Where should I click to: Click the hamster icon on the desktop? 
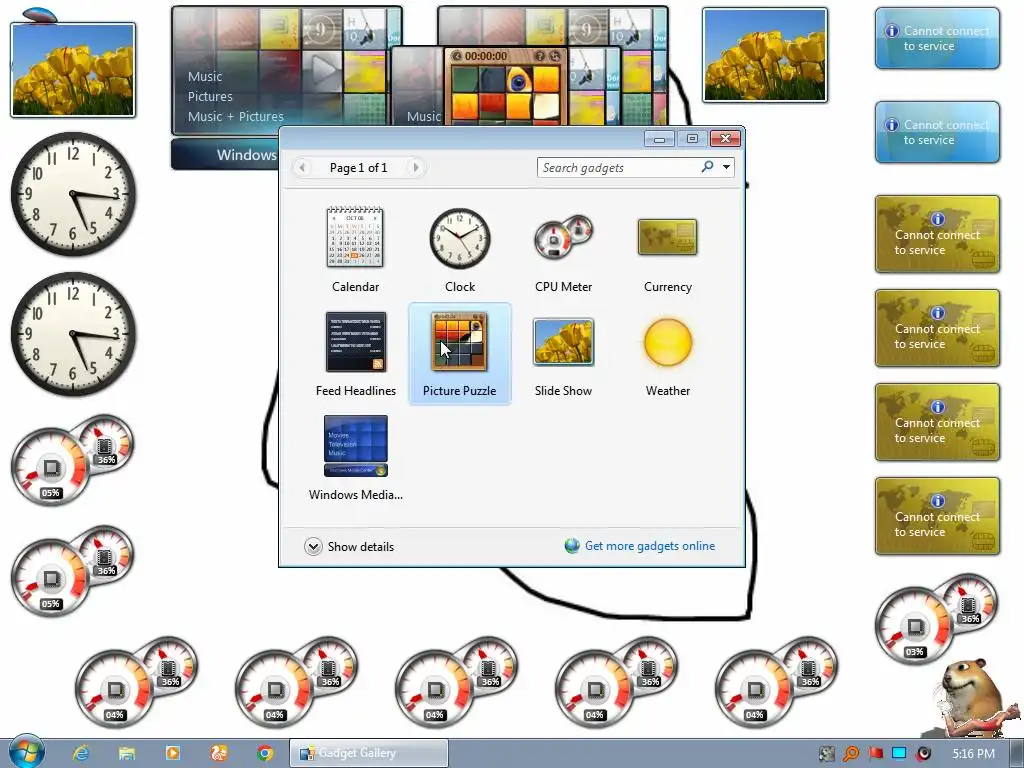pyautogui.click(x=978, y=697)
